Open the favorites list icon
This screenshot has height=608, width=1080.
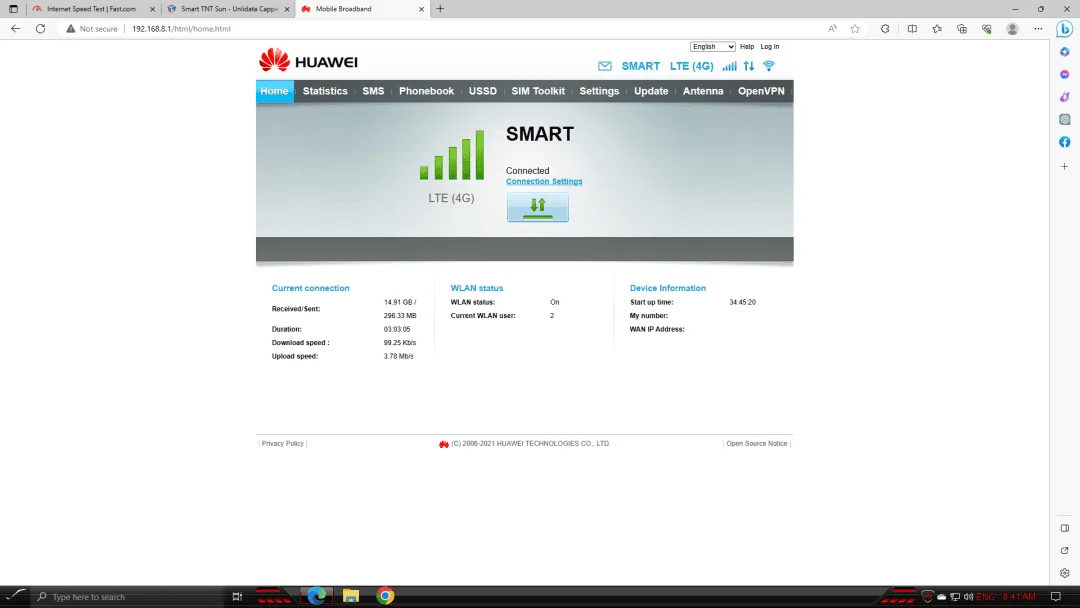(937, 29)
